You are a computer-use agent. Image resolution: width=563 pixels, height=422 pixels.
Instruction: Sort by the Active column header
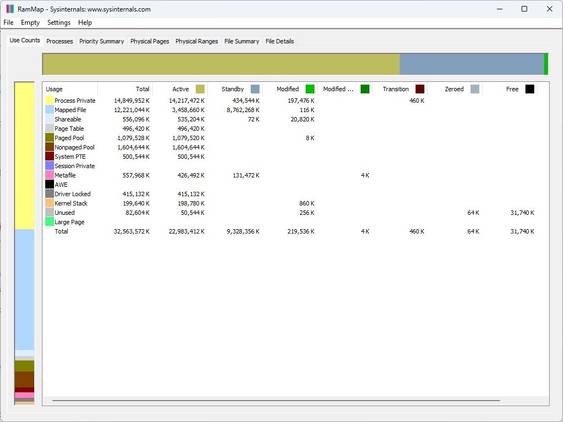[x=180, y=89]
